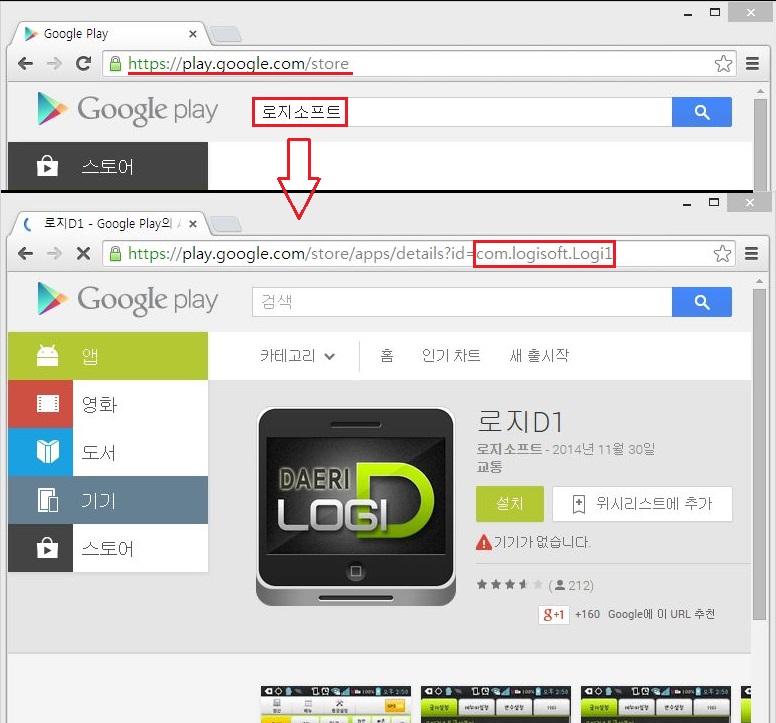Click 위시리스트에 추가 button

pyautogui.click(x=642, y=504)
